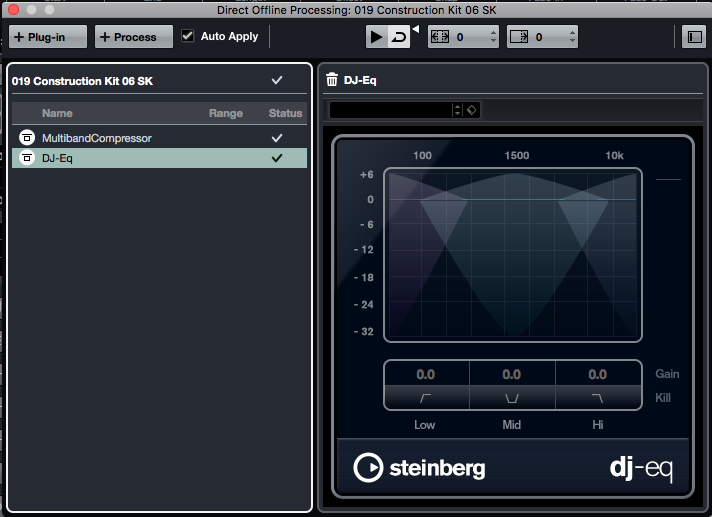Image resolution: width=712 pixels, height=517 pixels.
Task: Toggle the right panel layout icon
Action: [693, 37]
